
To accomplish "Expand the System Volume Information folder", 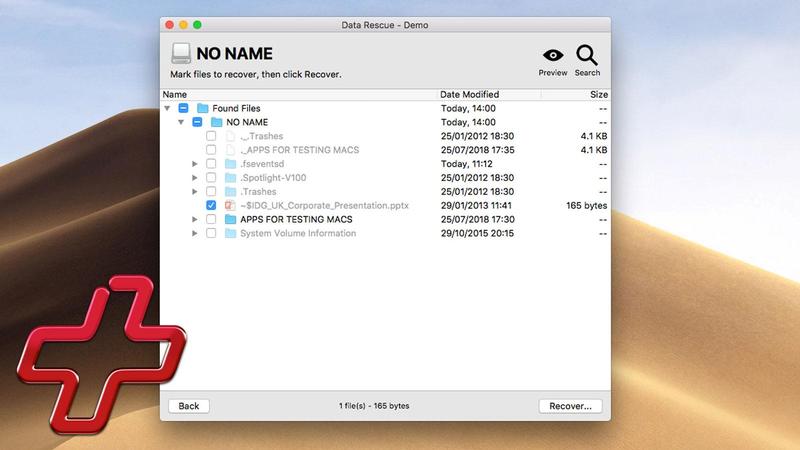I will click(x=194, y=233).
